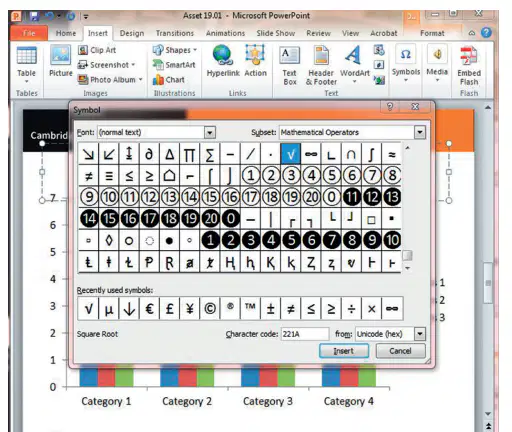Minimize the ribbon with caret icon

point(472,33)
